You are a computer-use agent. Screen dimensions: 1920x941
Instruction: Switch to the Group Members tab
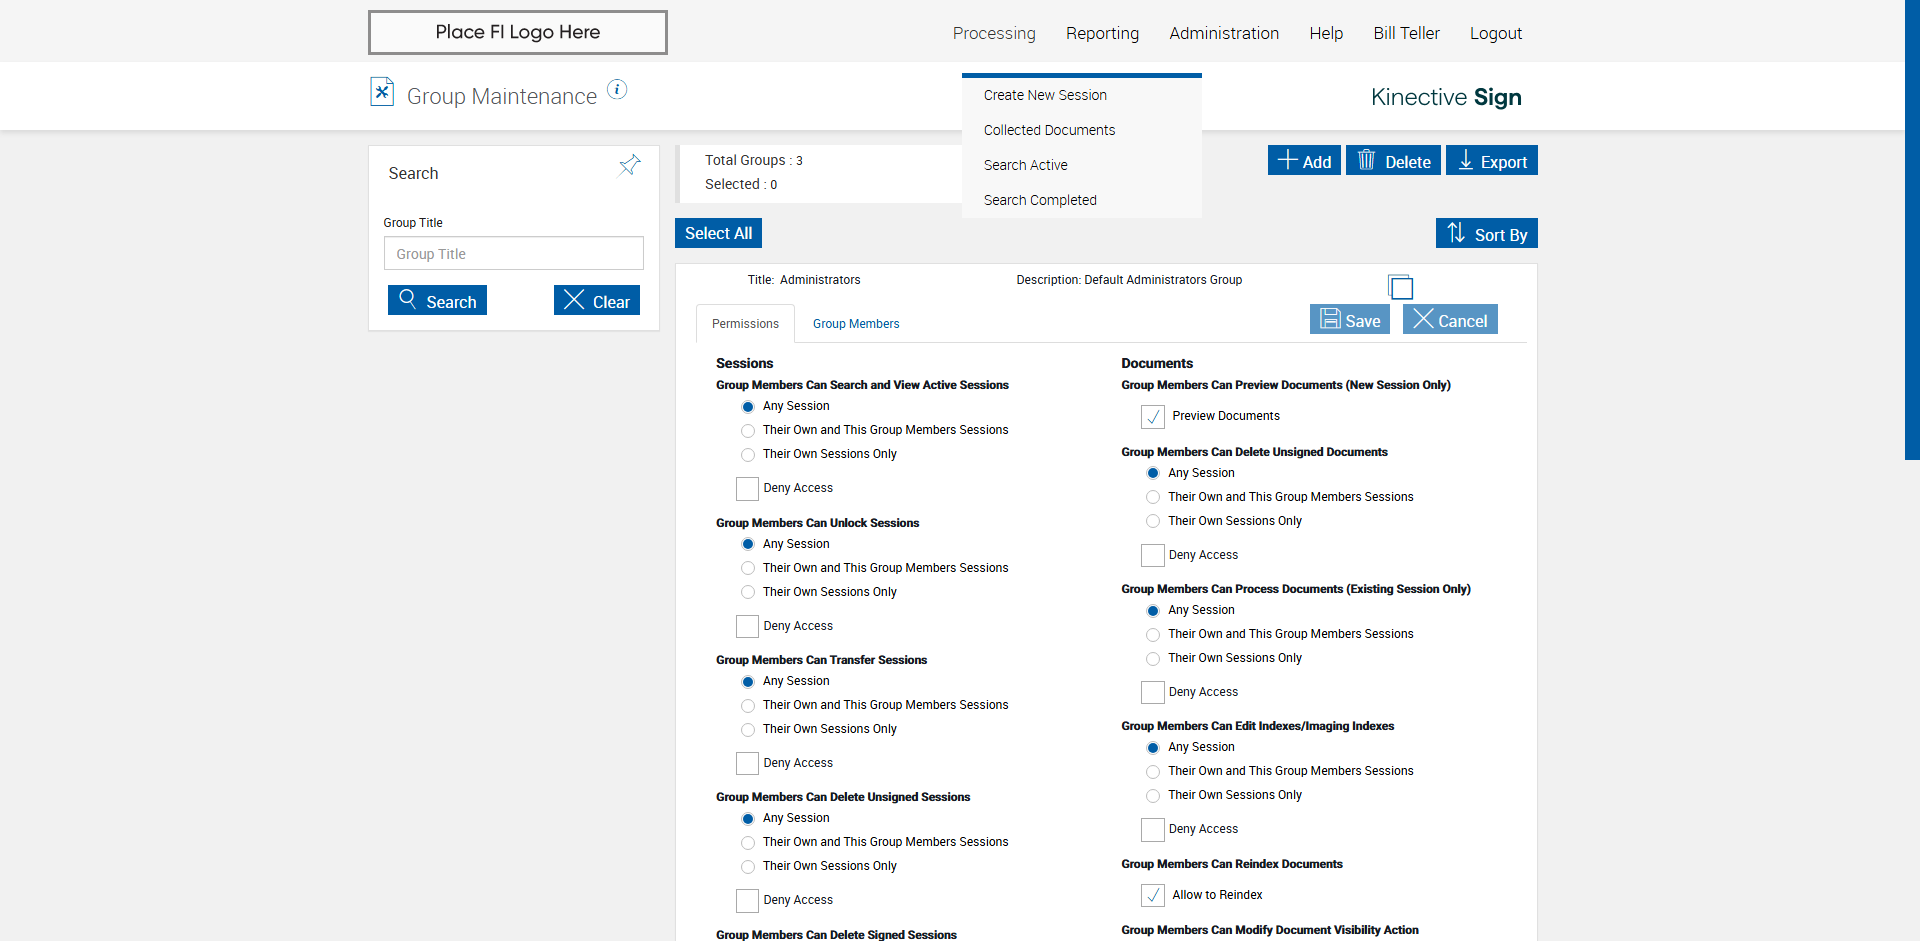point(856,324)
